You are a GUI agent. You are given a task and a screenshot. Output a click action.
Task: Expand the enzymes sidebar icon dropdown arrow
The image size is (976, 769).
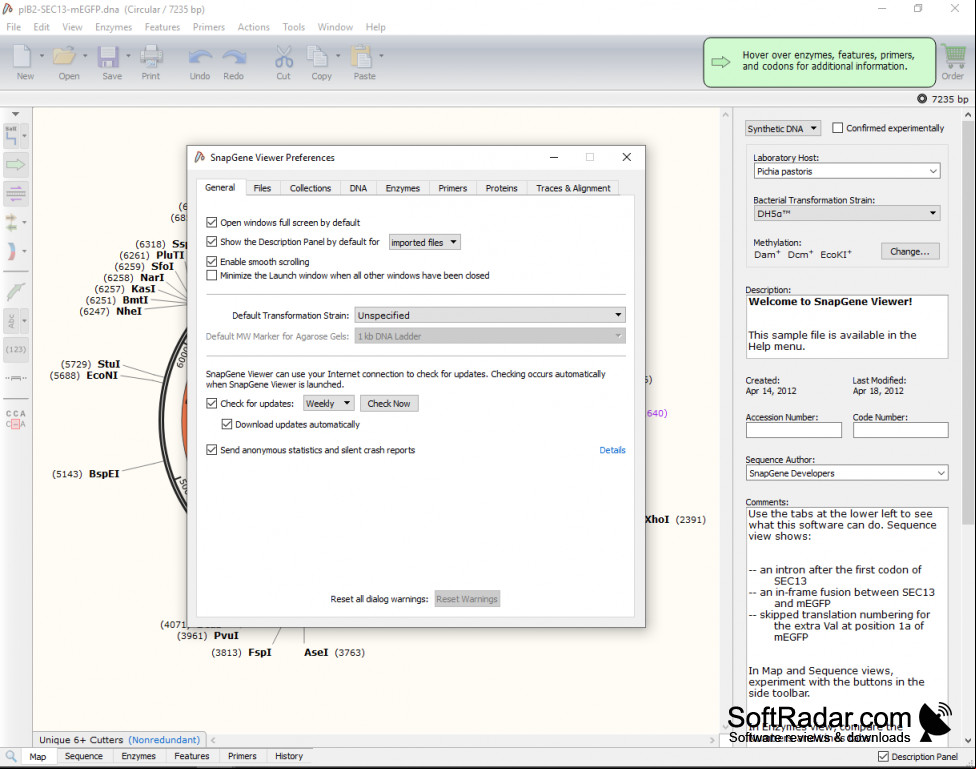pyautogui.click(x=24, y=136)
